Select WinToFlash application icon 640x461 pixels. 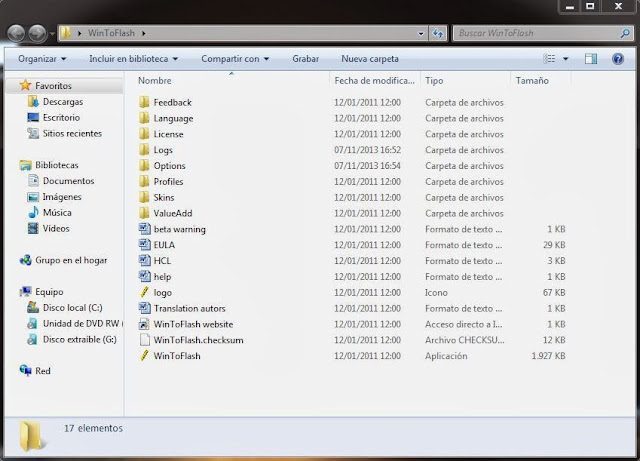point(144,355)
